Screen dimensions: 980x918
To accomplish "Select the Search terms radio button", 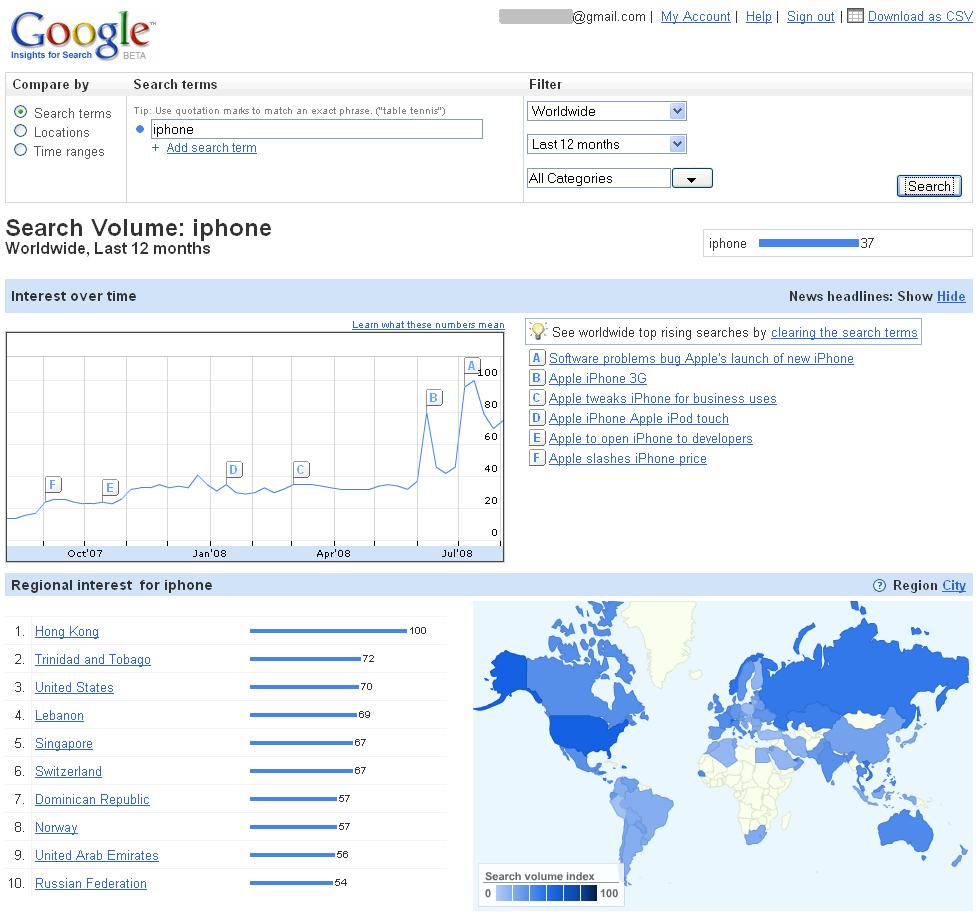I will [x=21, y=112].
